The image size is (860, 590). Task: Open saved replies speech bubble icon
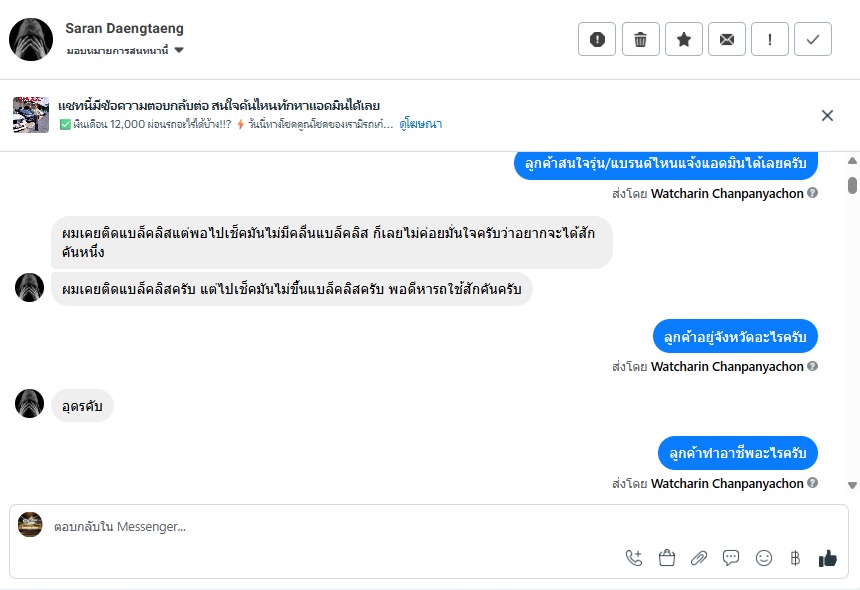pos(731,558)
